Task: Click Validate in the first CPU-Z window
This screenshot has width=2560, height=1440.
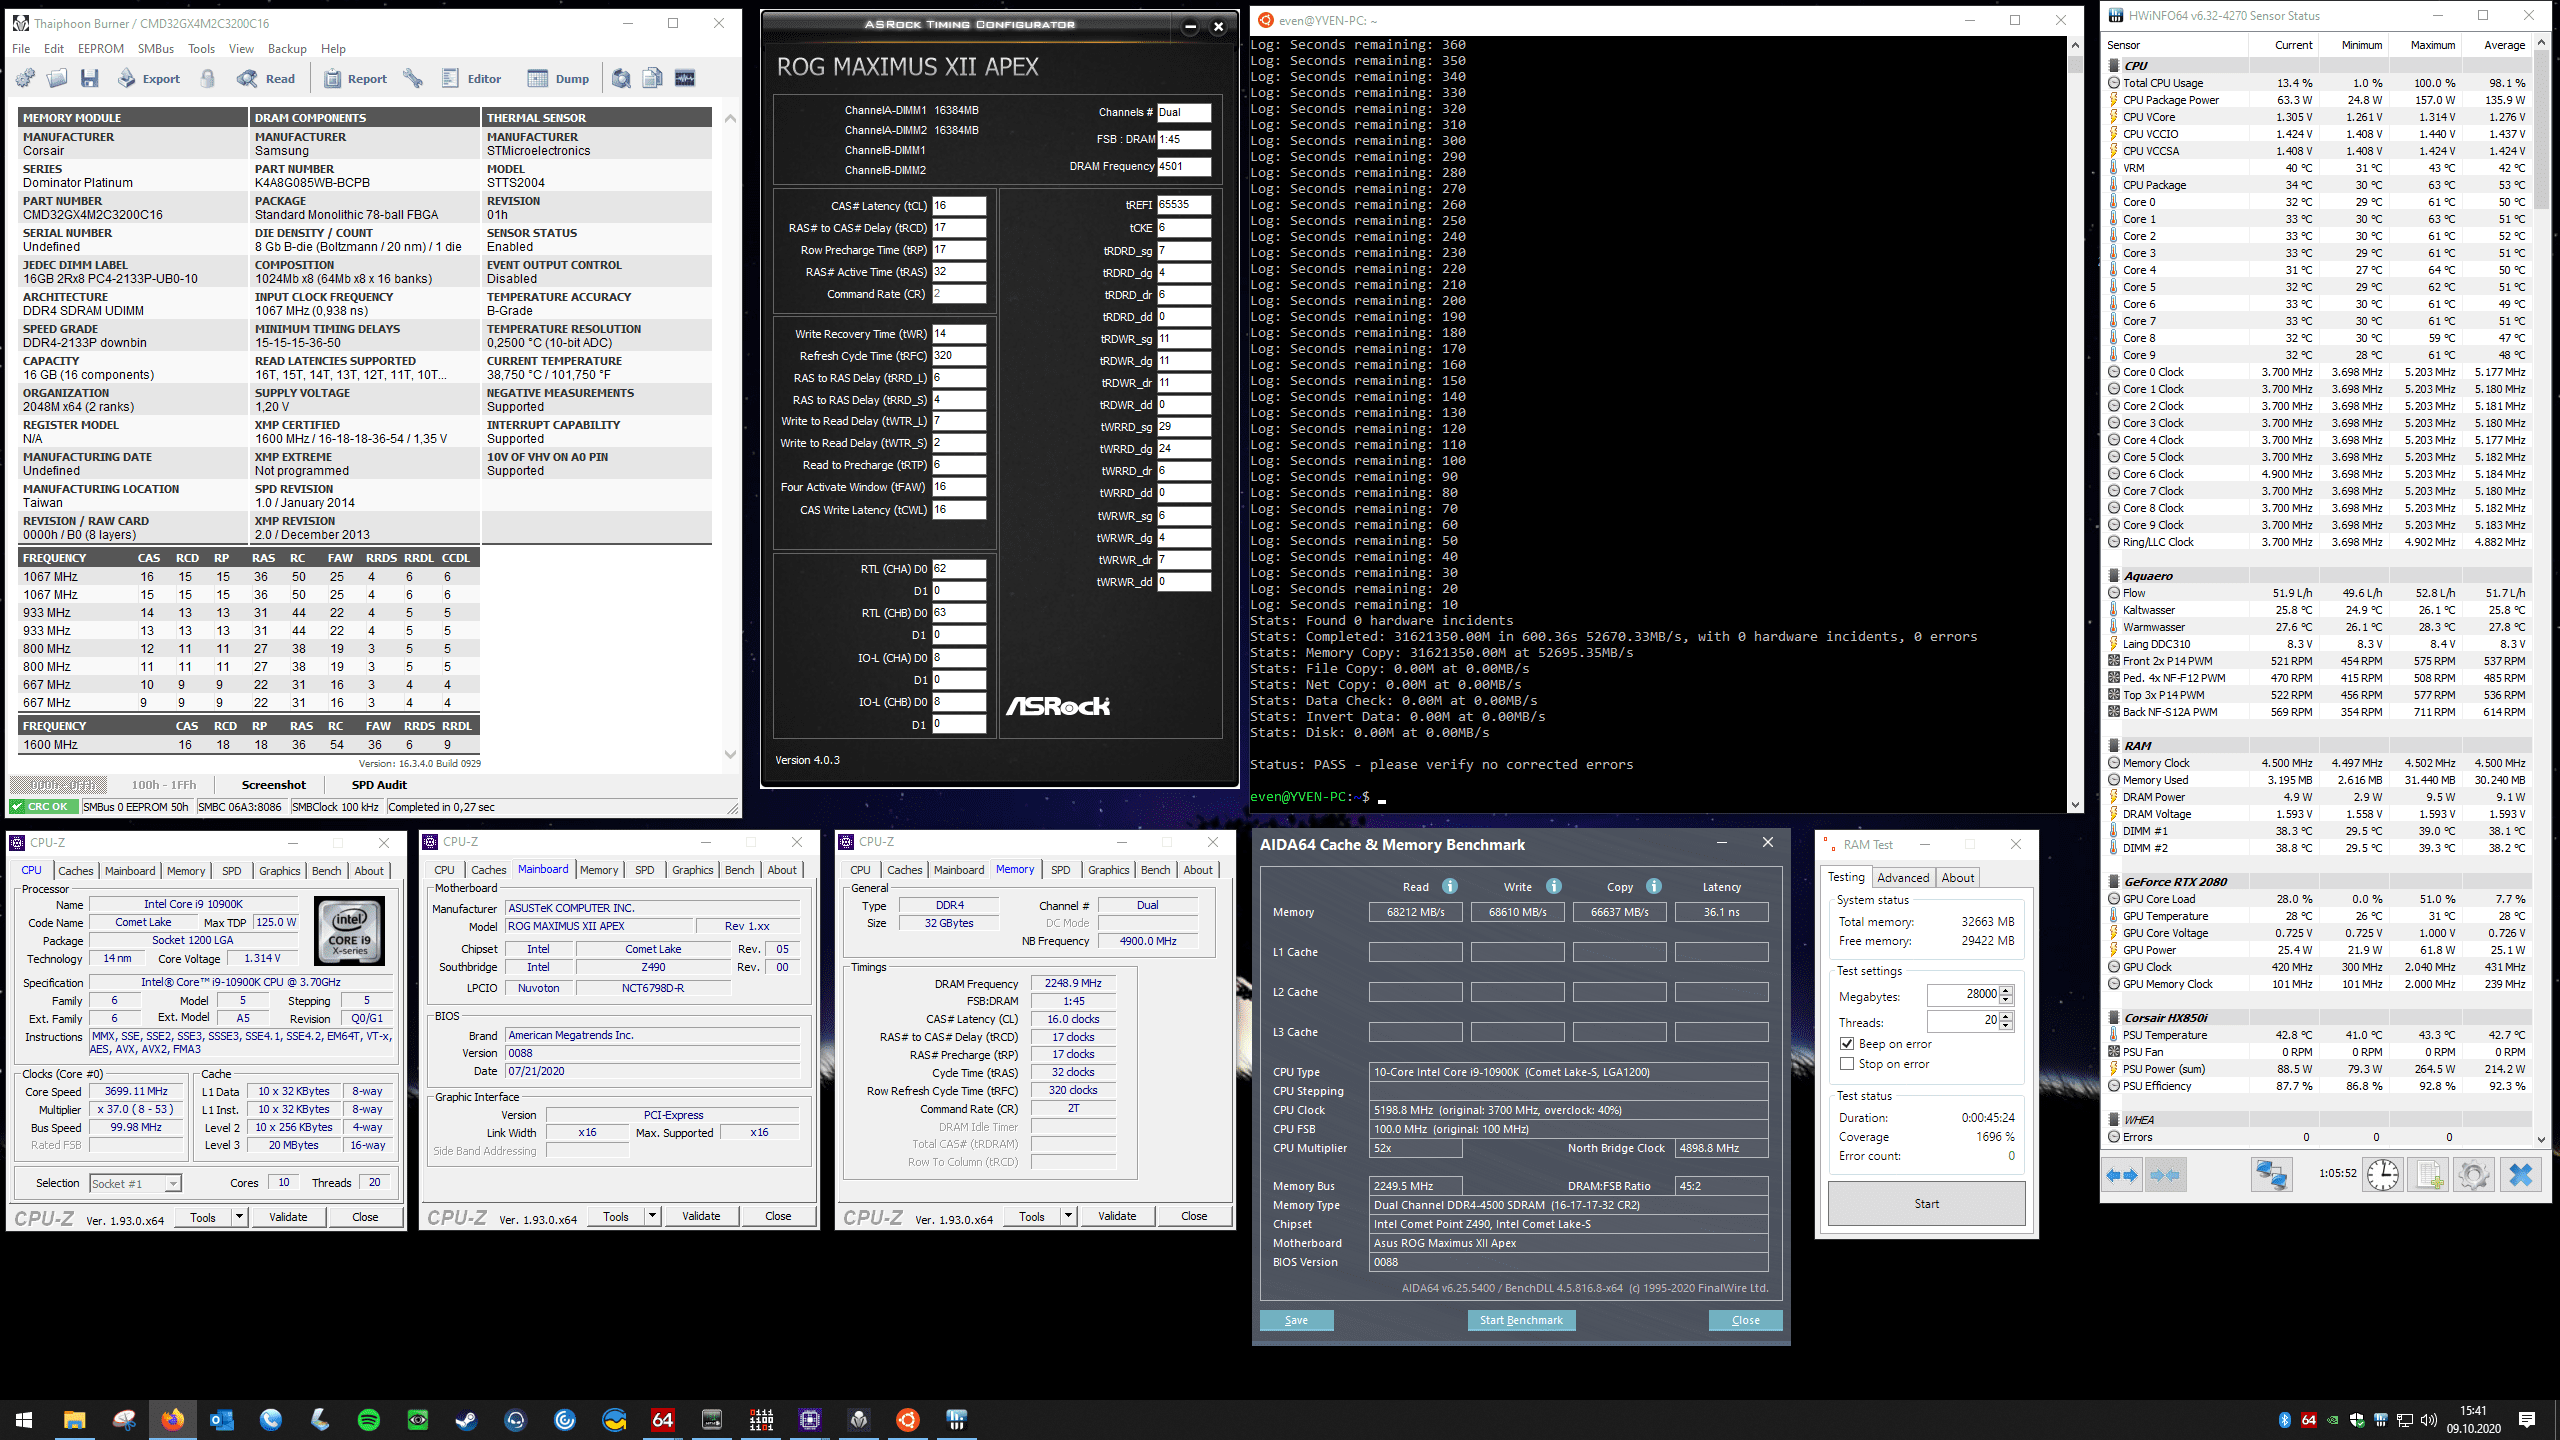Action: 288,1217
